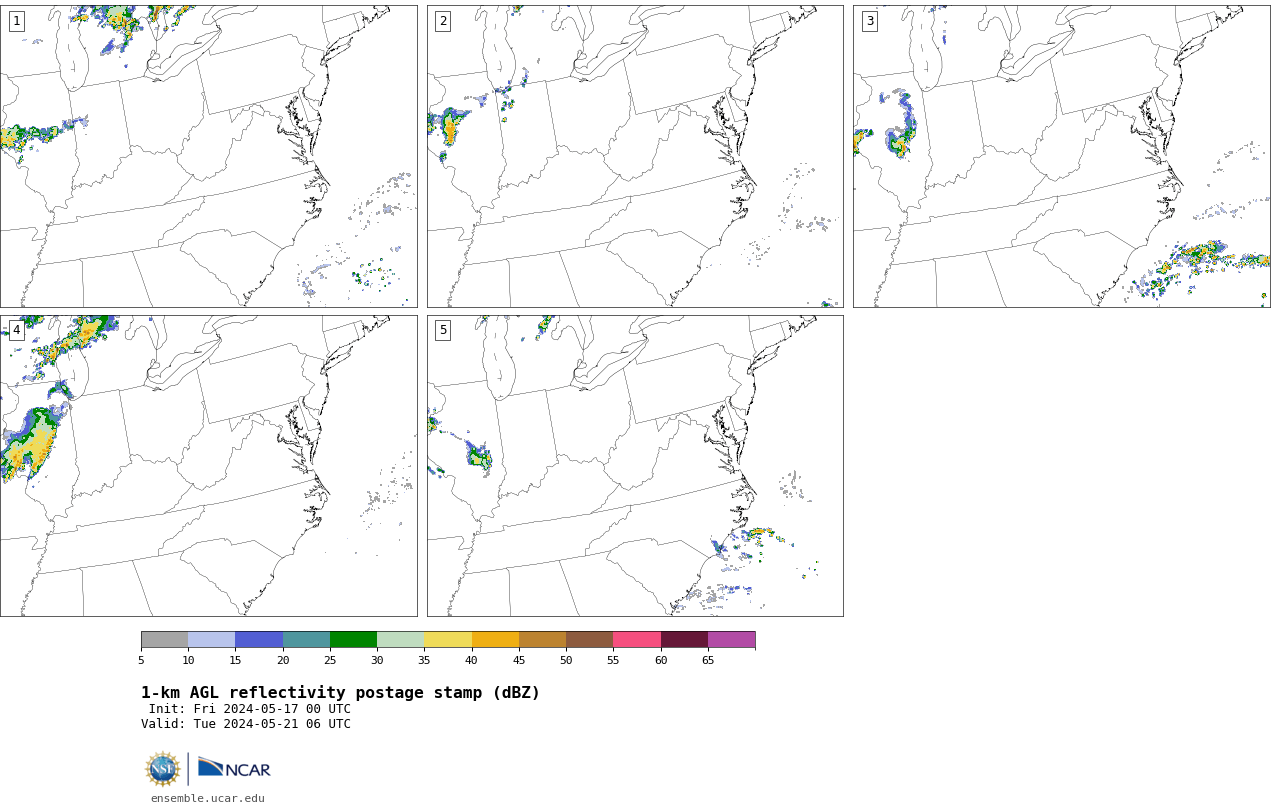This screenshot has width=1280, height=809.
Task: Select the purple 65+ dBZ swatch
Action: (731, 640)
